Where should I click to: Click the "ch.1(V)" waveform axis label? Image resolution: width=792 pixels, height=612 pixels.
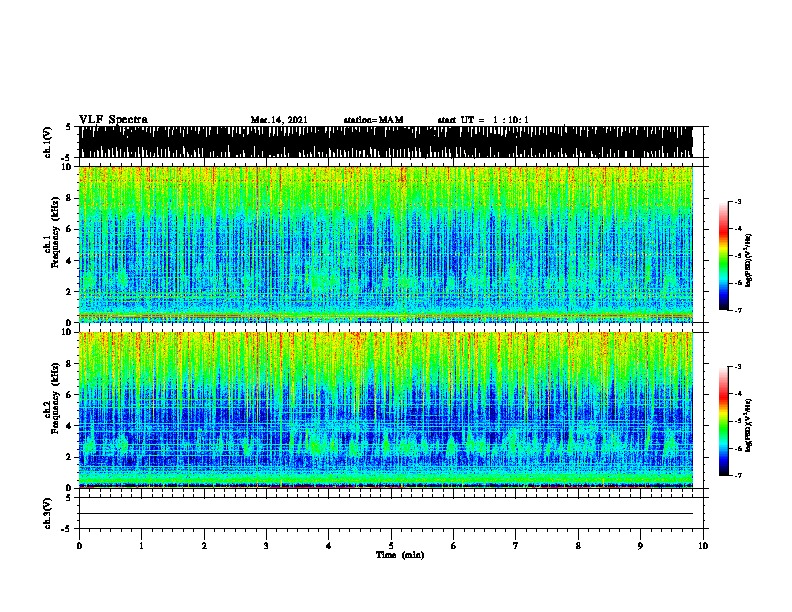[x=47, y=142]
